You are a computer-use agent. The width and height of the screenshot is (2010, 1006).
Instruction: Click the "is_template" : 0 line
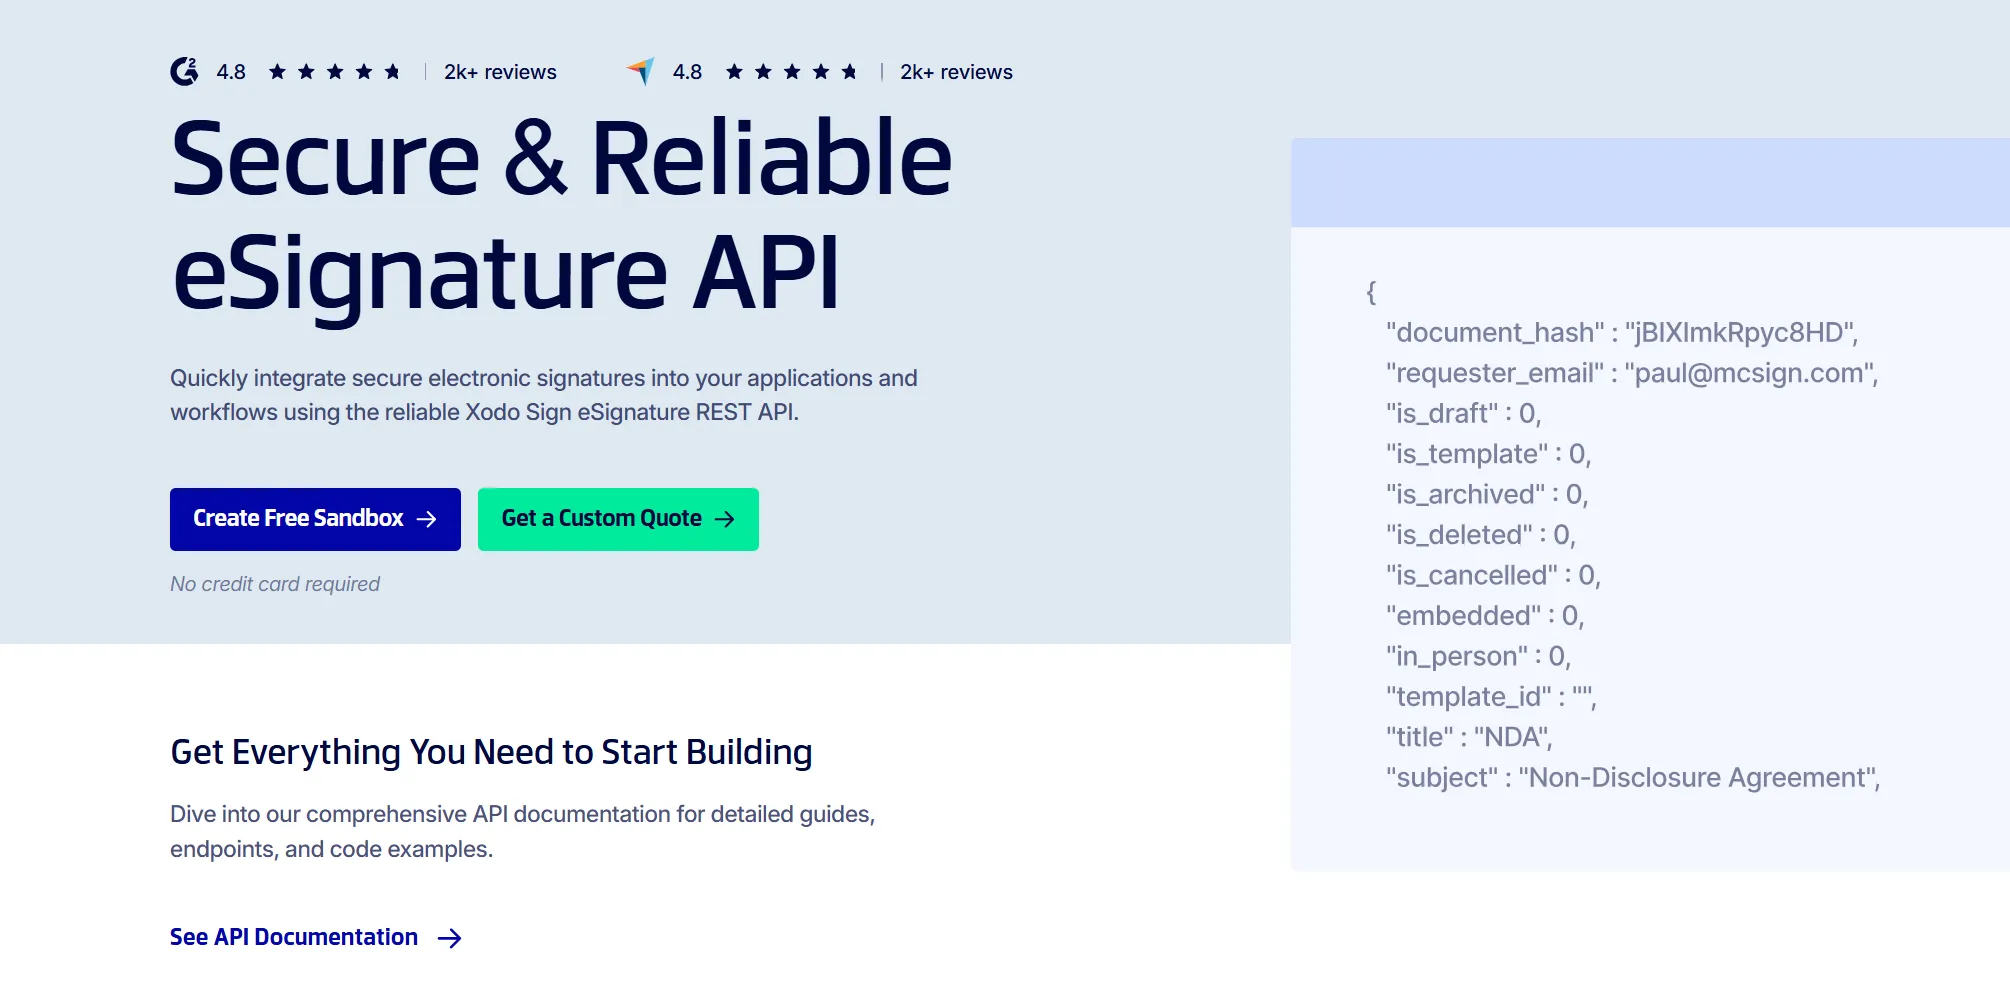pos(1488,454)
